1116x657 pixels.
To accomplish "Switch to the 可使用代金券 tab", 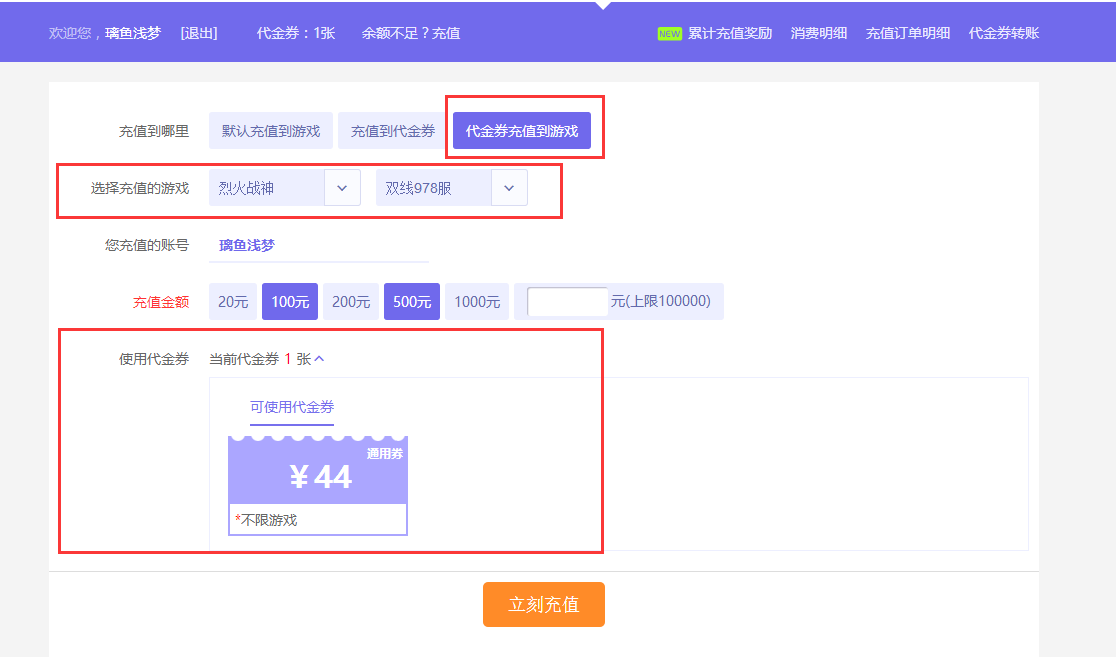I will point(292,407).
